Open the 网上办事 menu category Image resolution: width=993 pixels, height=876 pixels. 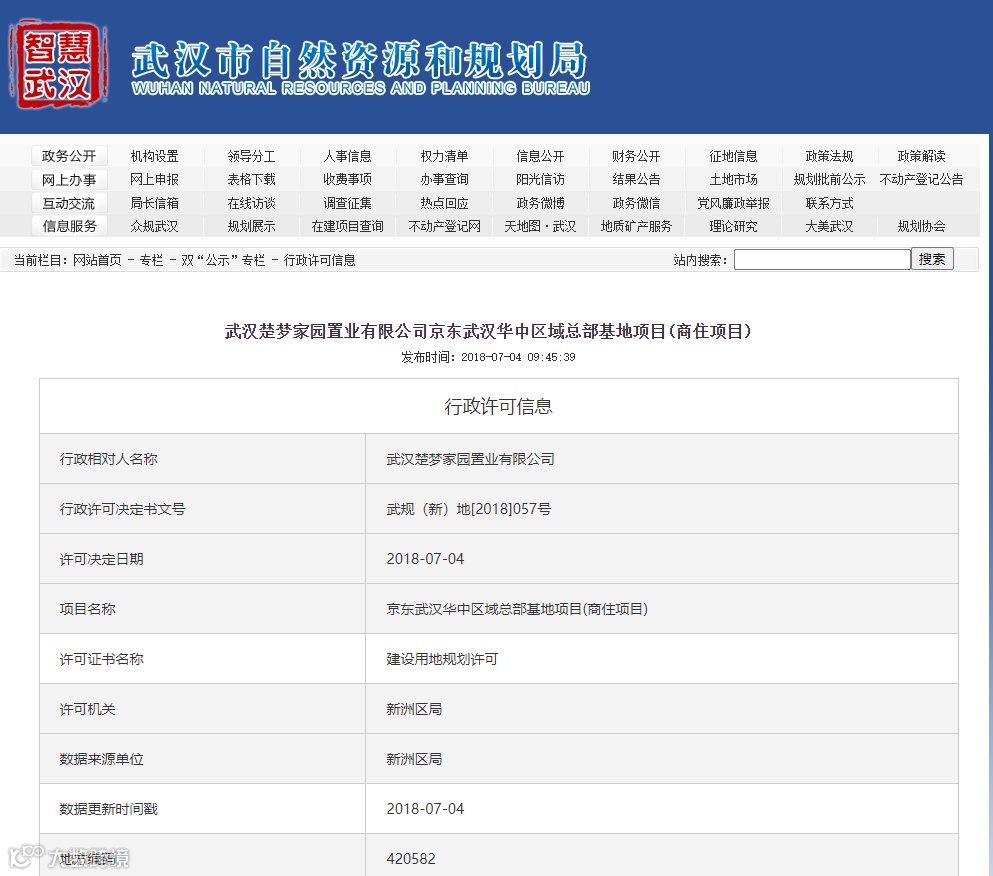[69, 180]
